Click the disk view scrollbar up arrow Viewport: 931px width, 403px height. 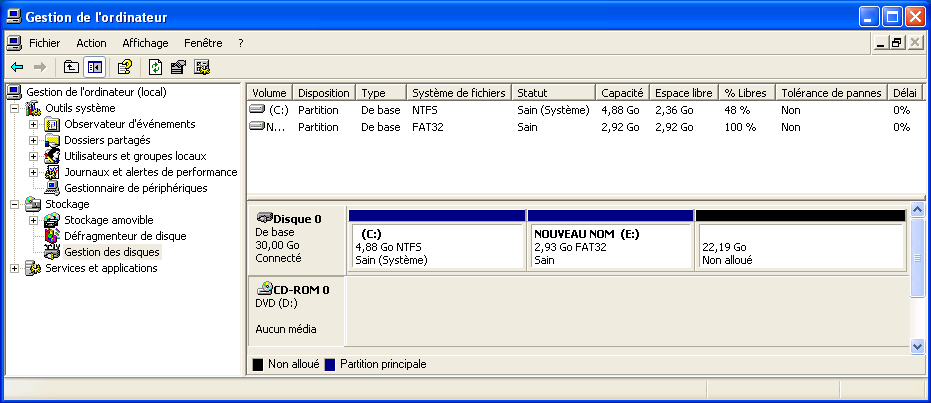(x=917, y=210)
